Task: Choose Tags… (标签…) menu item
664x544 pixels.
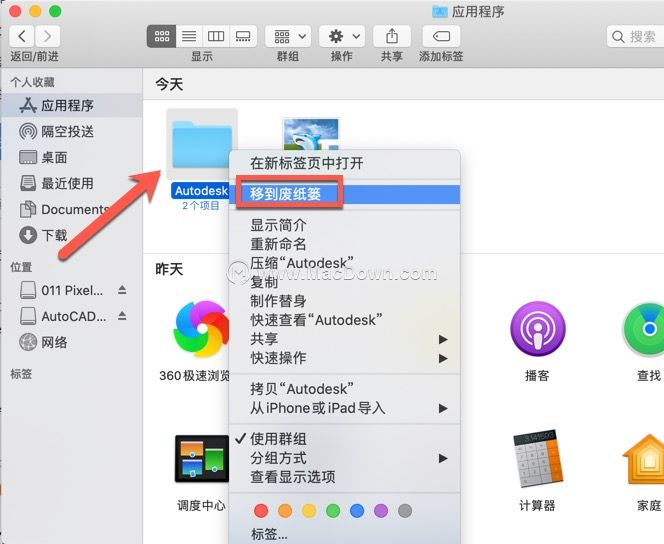Action: coord(344,534)
